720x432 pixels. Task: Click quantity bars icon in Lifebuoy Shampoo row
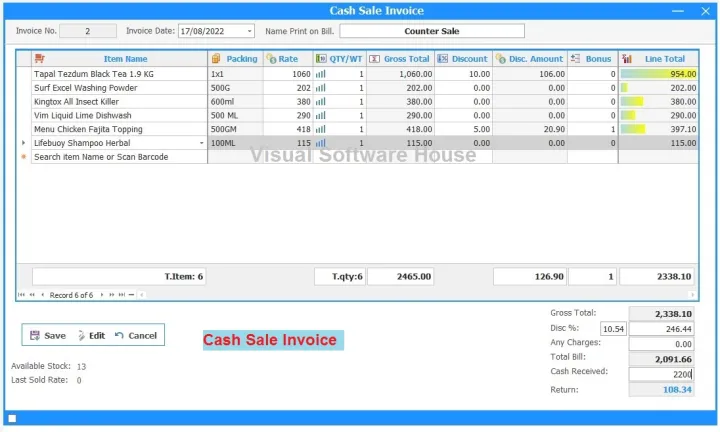[321, 143]
